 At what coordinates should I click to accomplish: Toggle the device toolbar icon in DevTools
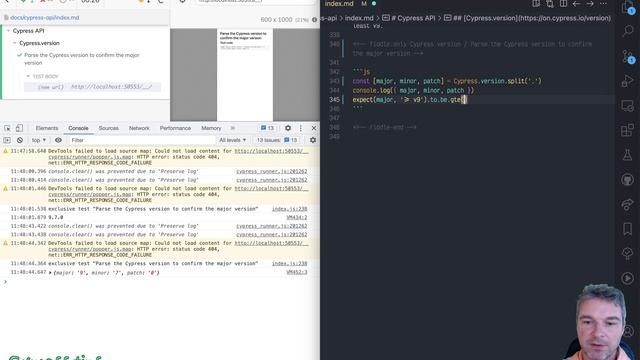pos(19,128)
